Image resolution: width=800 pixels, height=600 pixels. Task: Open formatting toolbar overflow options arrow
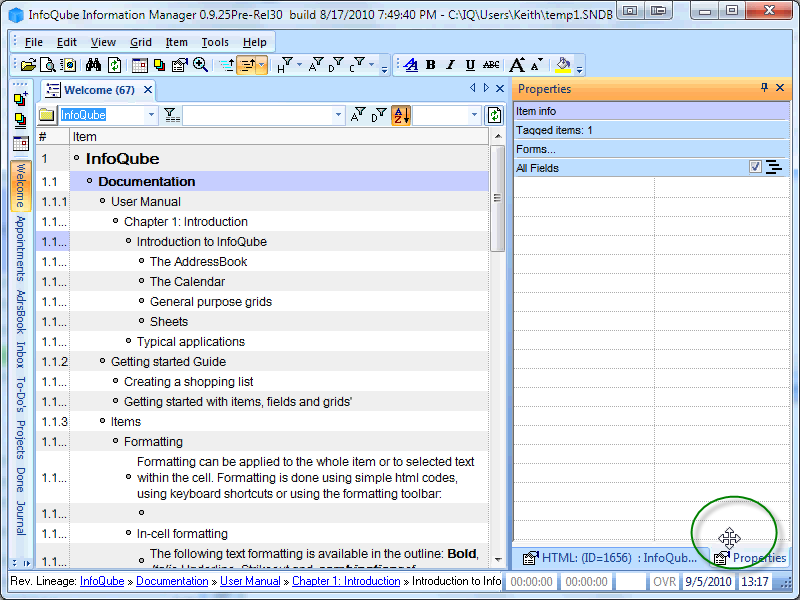coord(579,69)
